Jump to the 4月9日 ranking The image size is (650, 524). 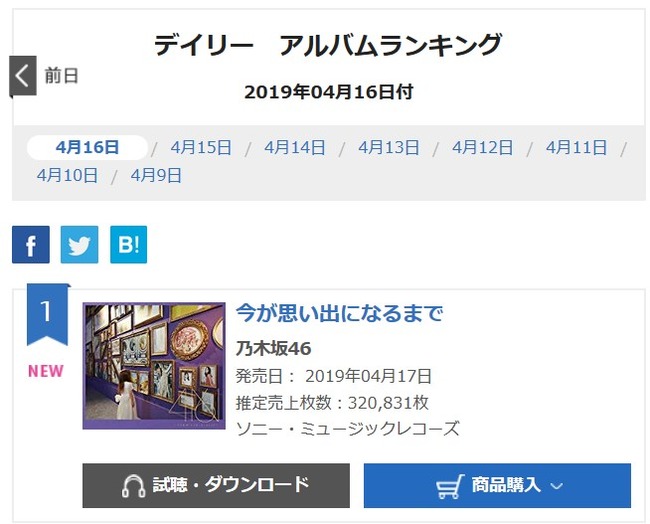(x=156, y=175)
